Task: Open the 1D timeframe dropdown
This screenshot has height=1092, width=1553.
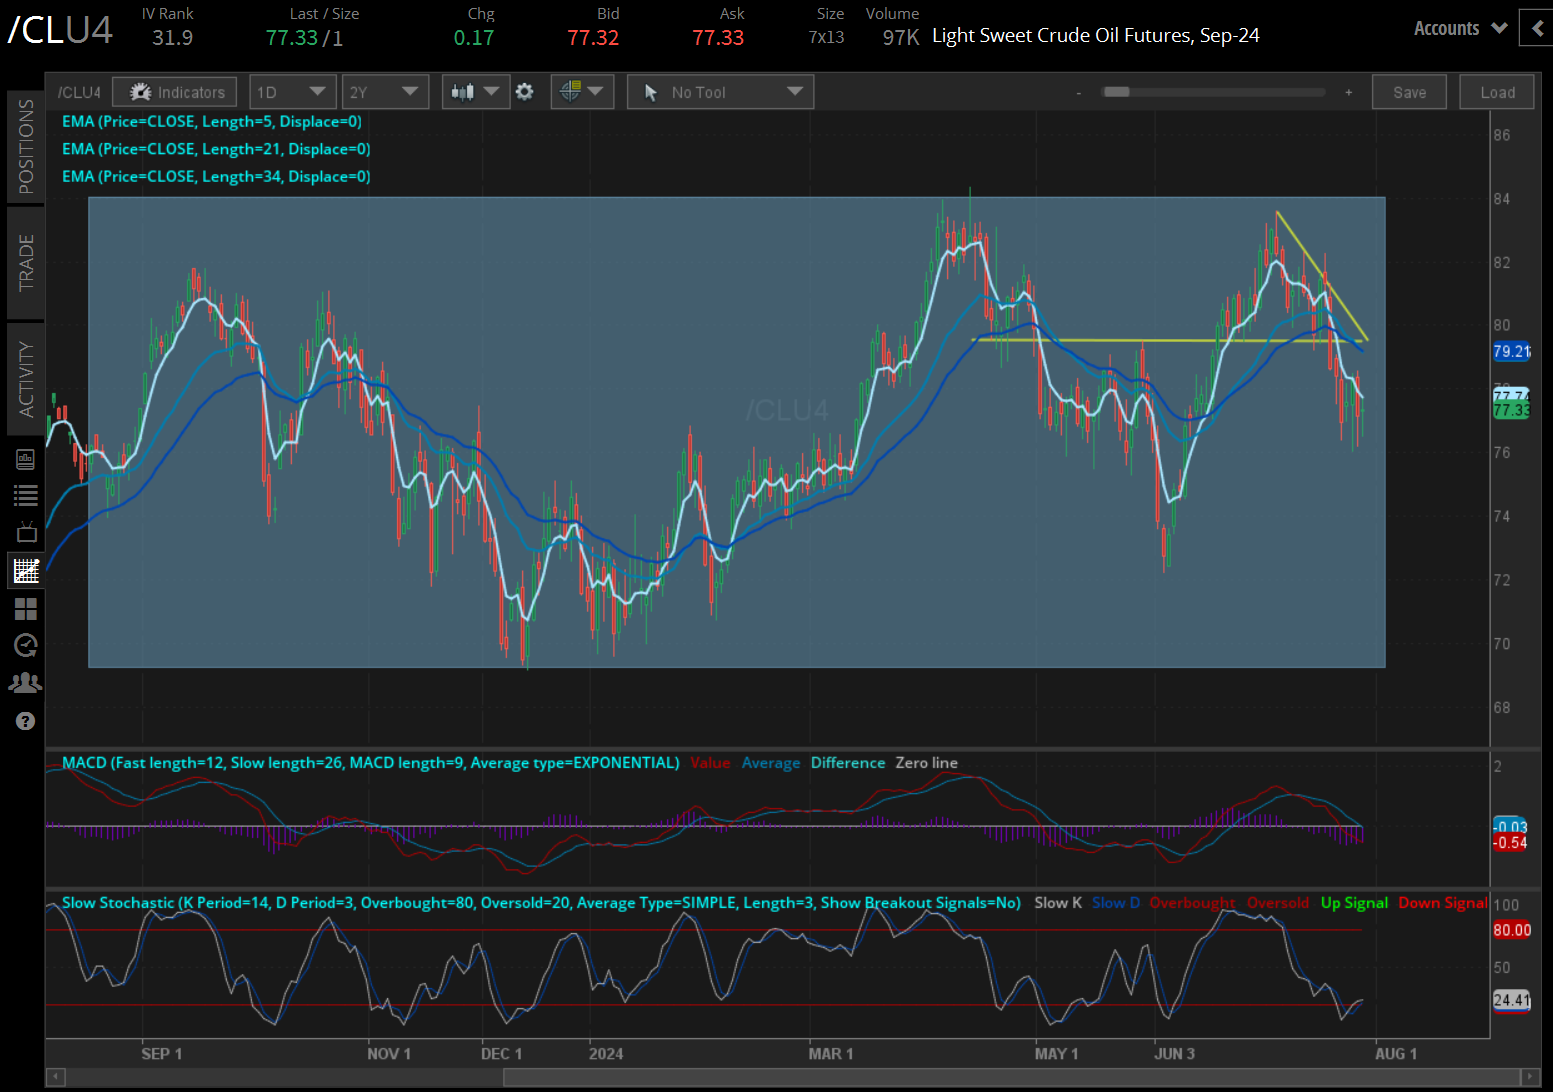Action: (292, 91)
